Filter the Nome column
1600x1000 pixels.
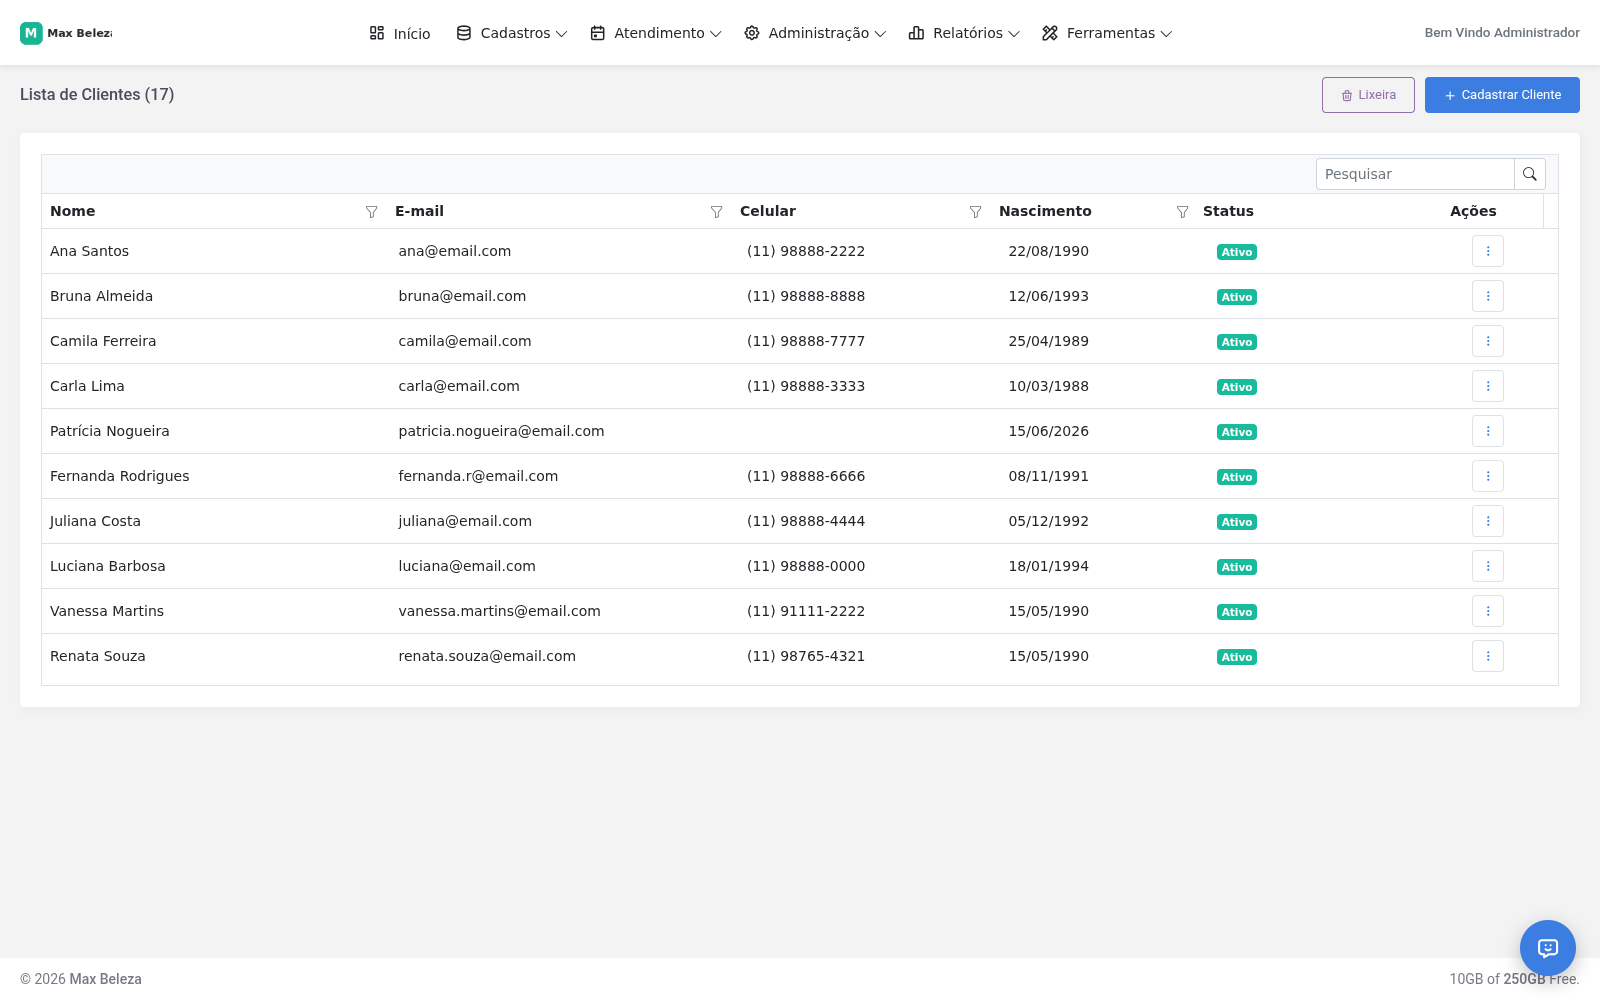372,212
